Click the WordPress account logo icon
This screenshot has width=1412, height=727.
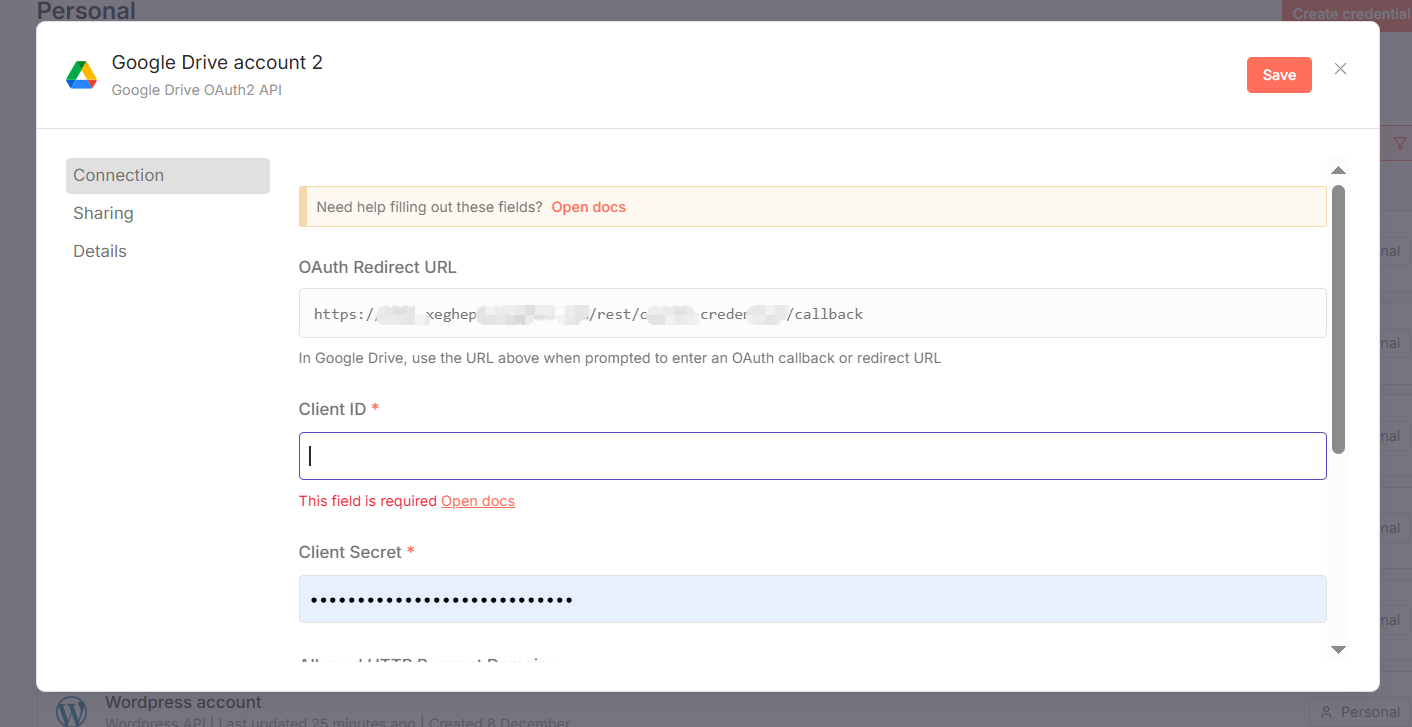click(71, 710)
